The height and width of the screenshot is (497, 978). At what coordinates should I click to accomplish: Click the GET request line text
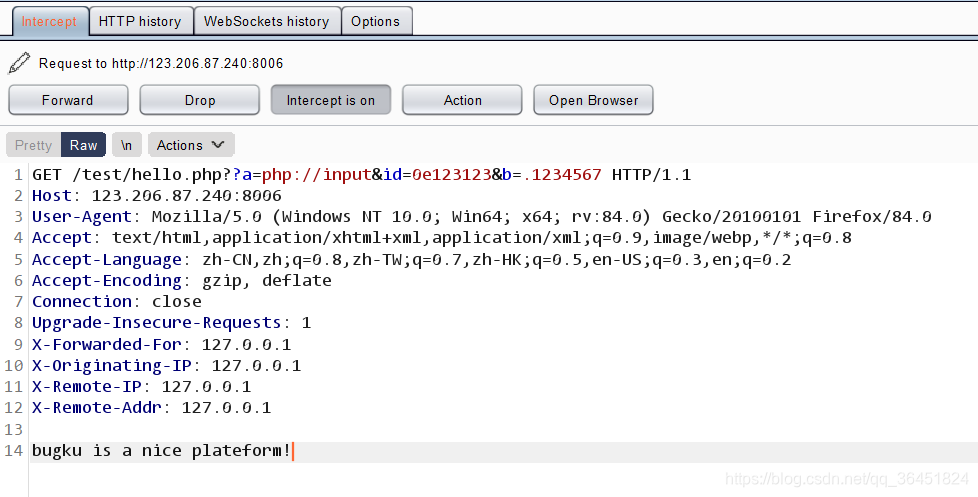pyautogui.click(x=362, y=175)
